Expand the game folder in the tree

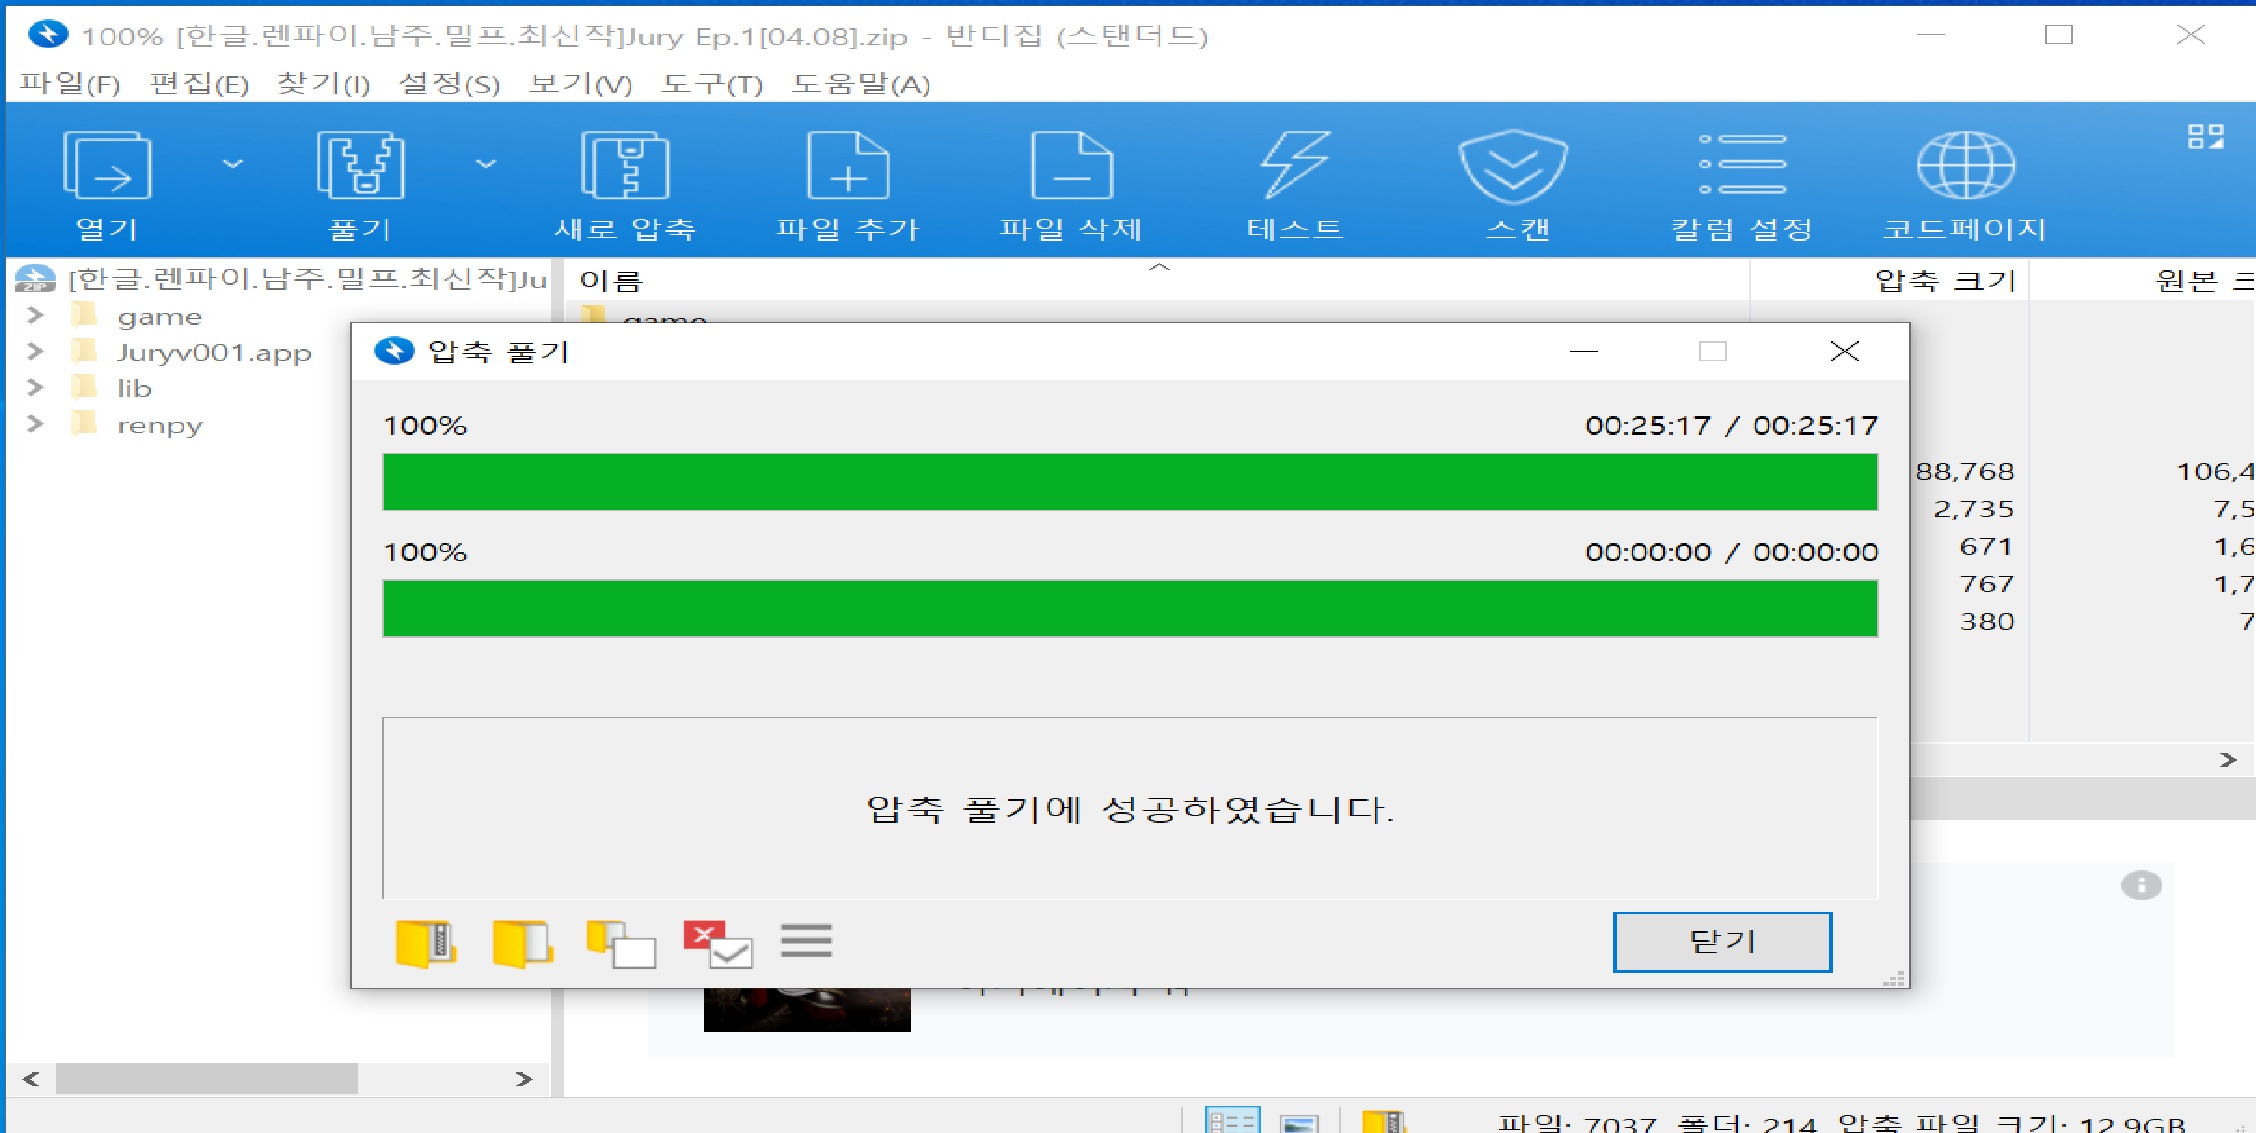click(35, 316)
